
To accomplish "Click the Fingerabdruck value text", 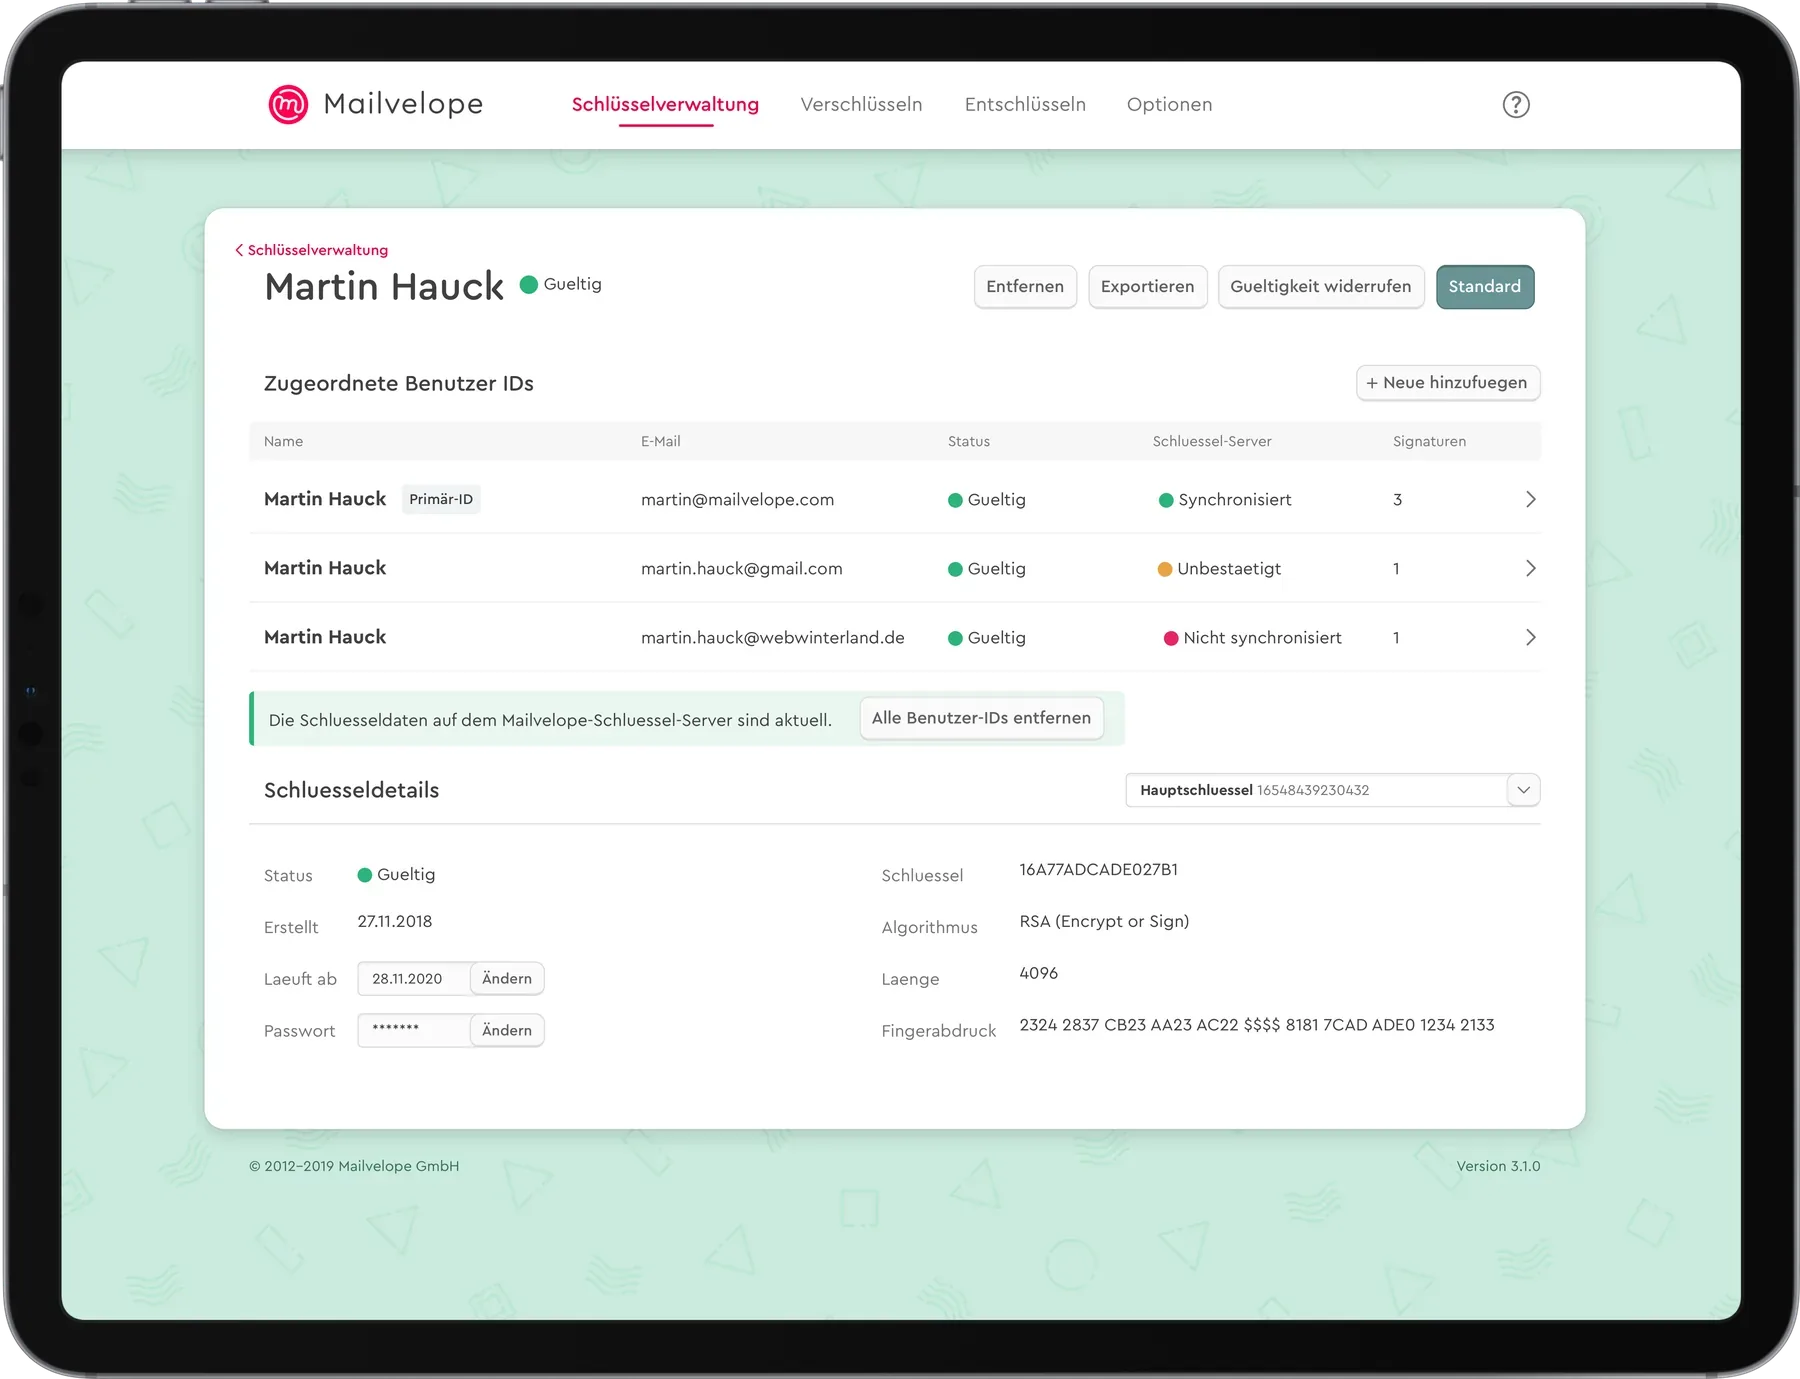I will pos(1257,1025).
